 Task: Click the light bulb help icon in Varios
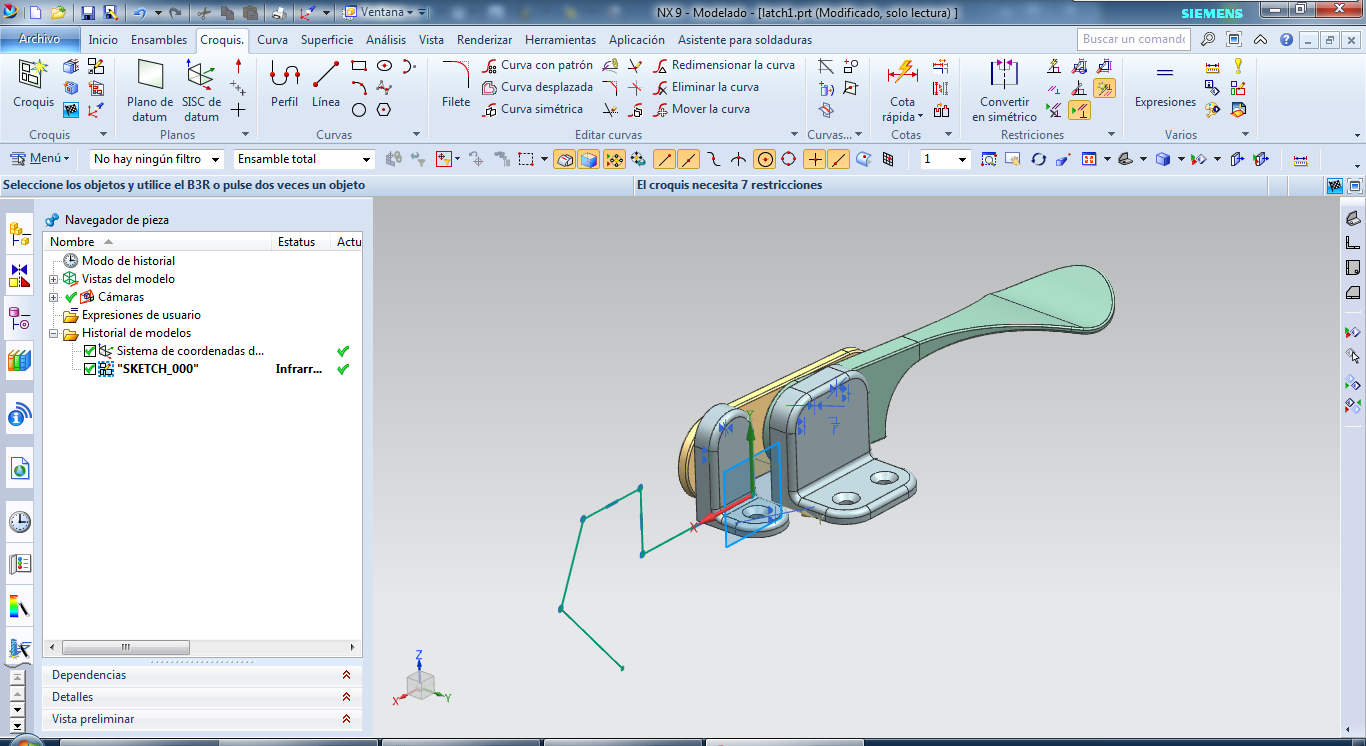click(x=1238, y=66)
